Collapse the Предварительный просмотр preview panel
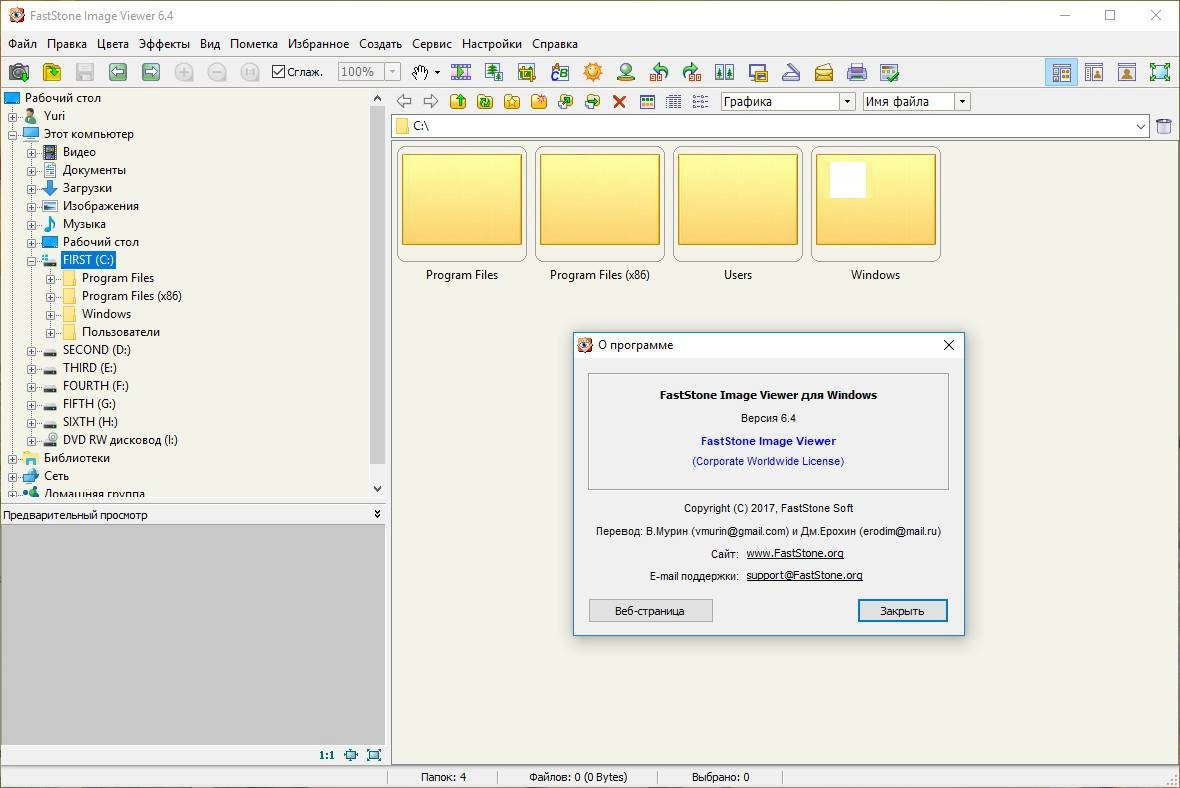 point(377,514)
